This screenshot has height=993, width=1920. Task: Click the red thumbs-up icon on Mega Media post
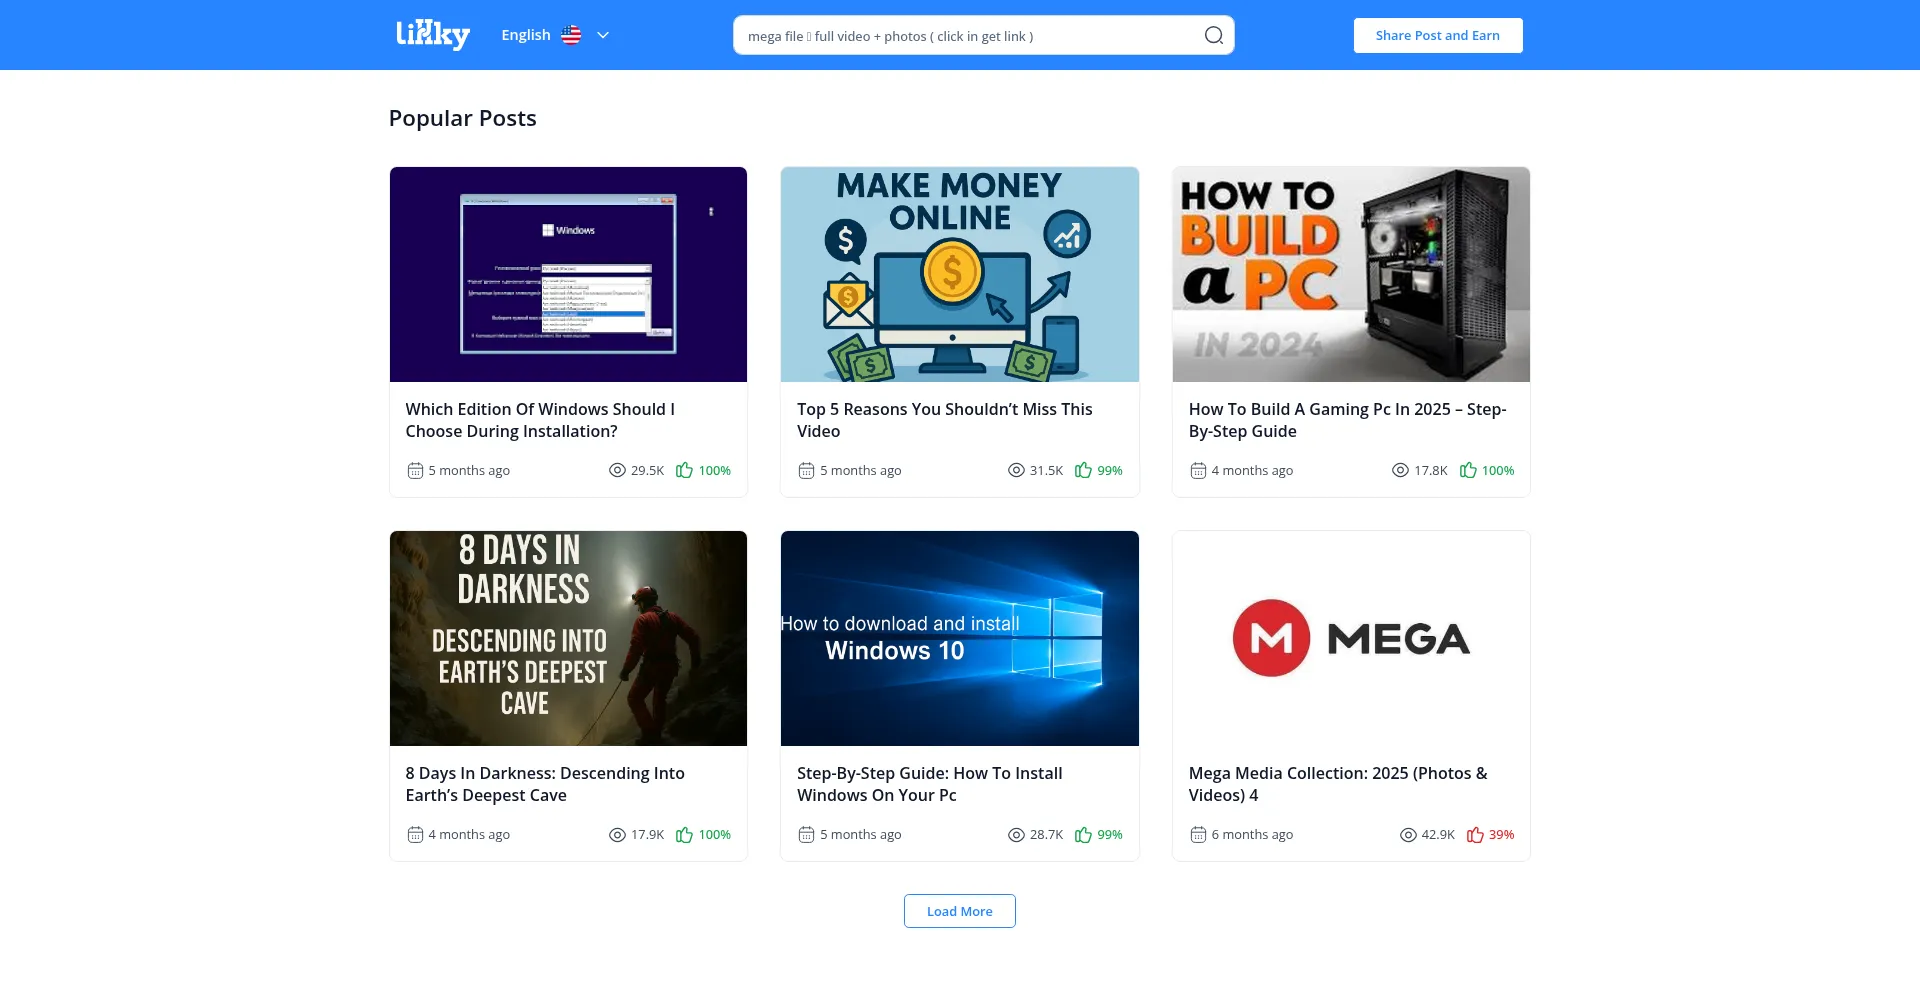click(x=1475, y=835)
